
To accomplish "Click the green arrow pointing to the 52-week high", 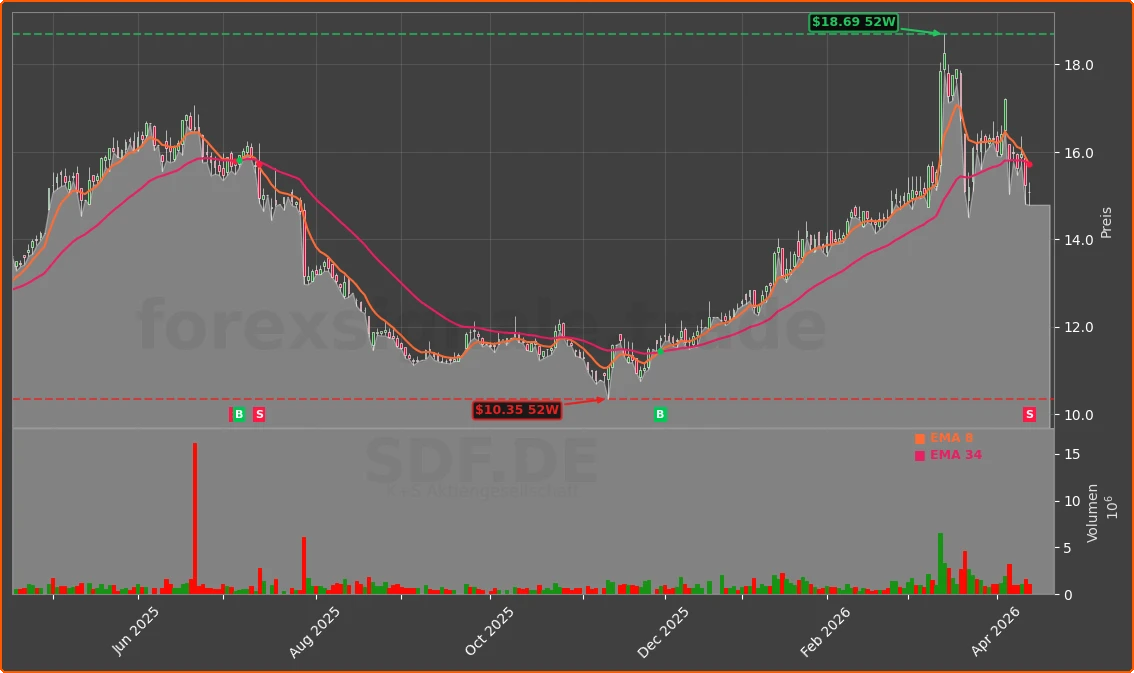I will [920, 32].
